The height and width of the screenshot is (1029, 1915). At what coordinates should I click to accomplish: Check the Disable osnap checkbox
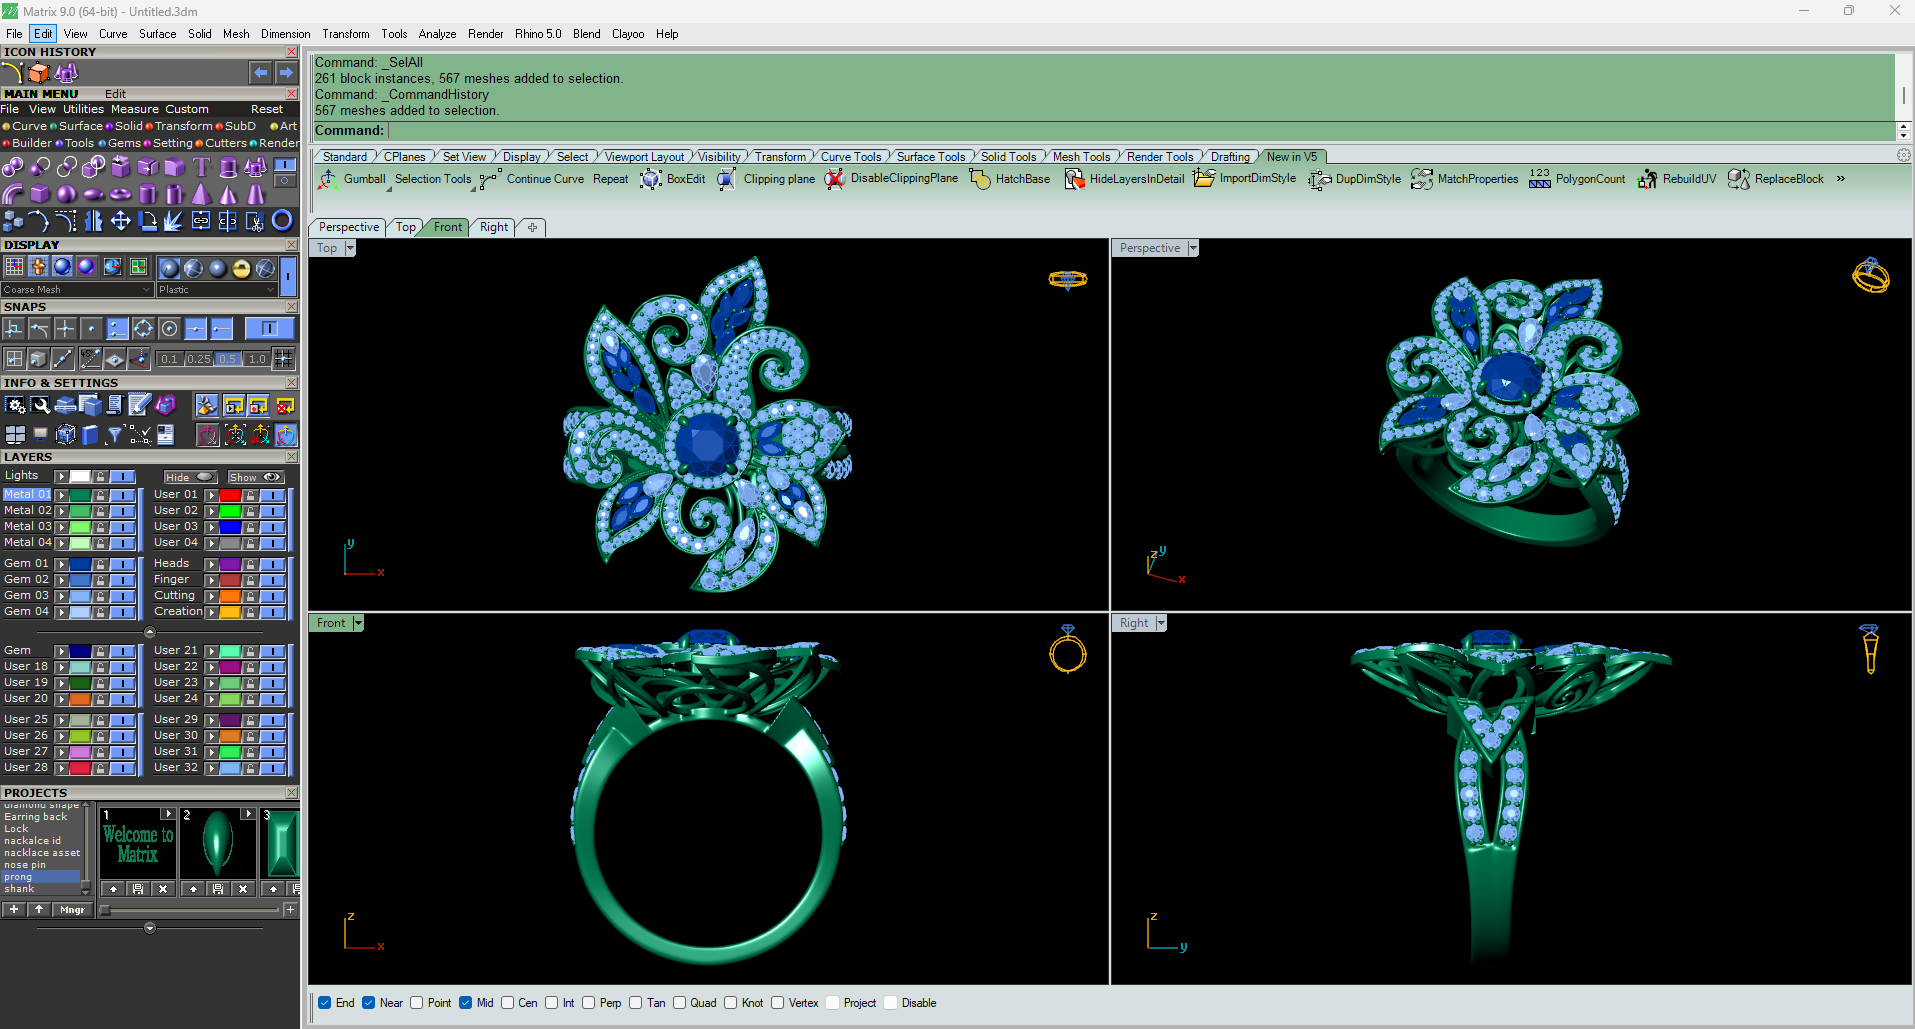tap(891, 1003)
